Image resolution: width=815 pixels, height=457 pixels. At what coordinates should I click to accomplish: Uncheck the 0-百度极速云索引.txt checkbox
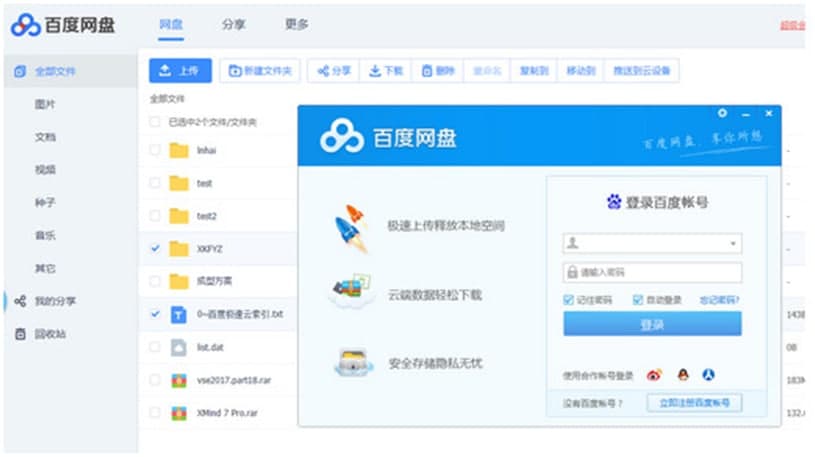154,314
